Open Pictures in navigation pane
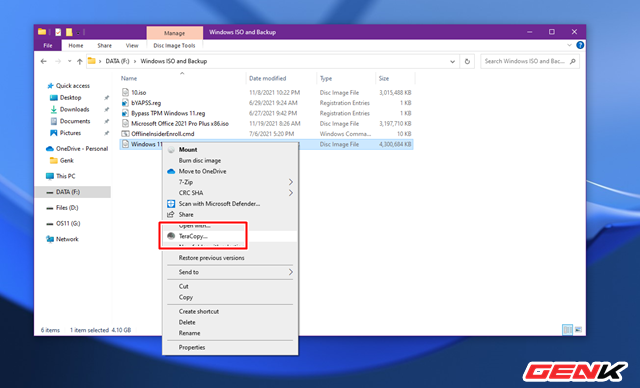The width and height of the screenshot is (640, 388). tap(70, 133)
